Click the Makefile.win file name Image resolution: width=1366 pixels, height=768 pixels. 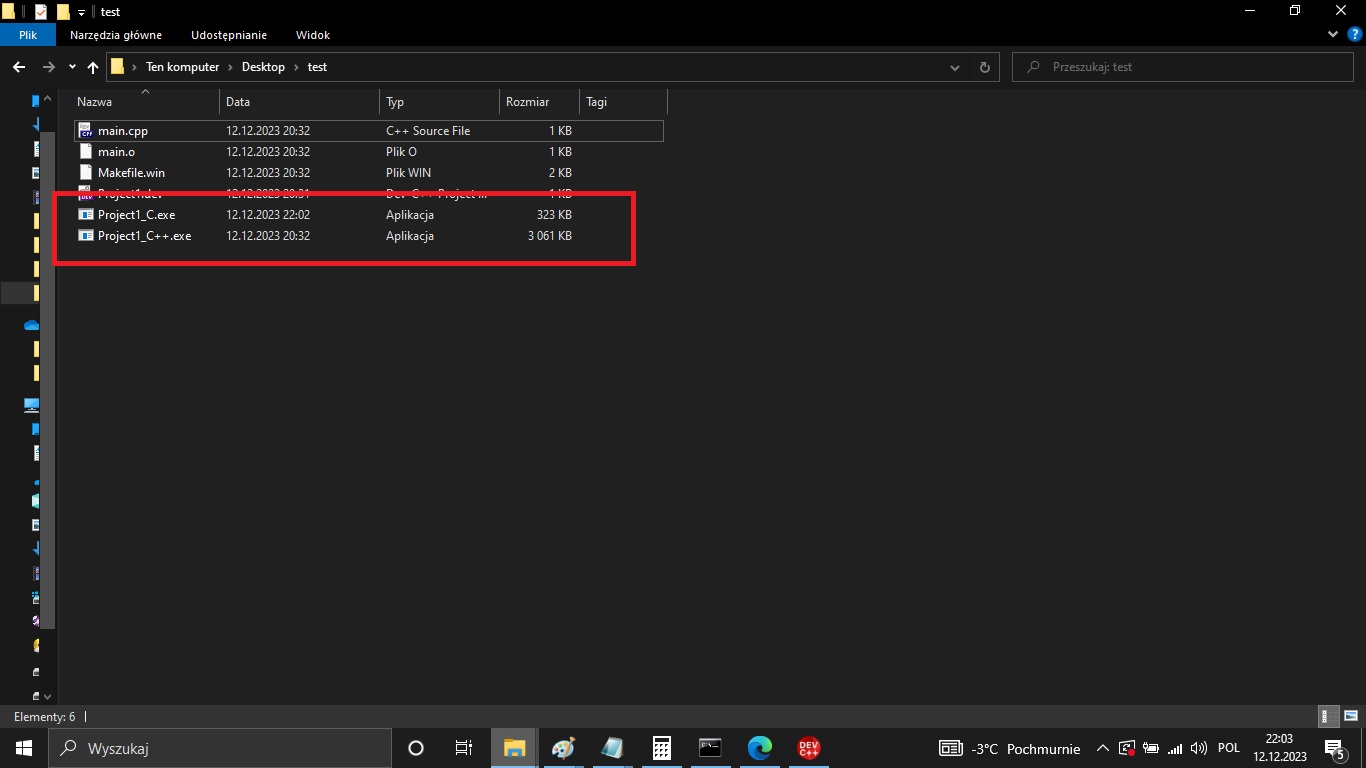click(x=131, y=173)
